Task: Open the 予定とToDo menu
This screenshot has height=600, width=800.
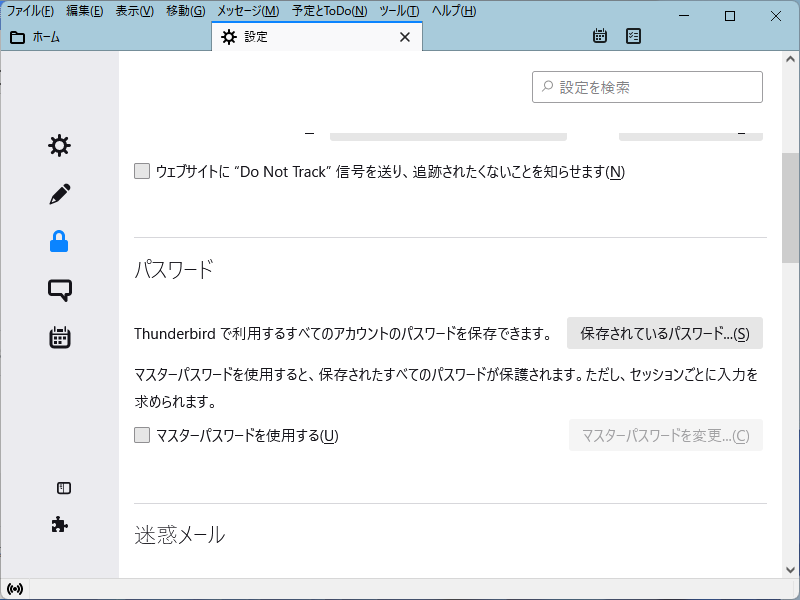Action: click(330, 11)
